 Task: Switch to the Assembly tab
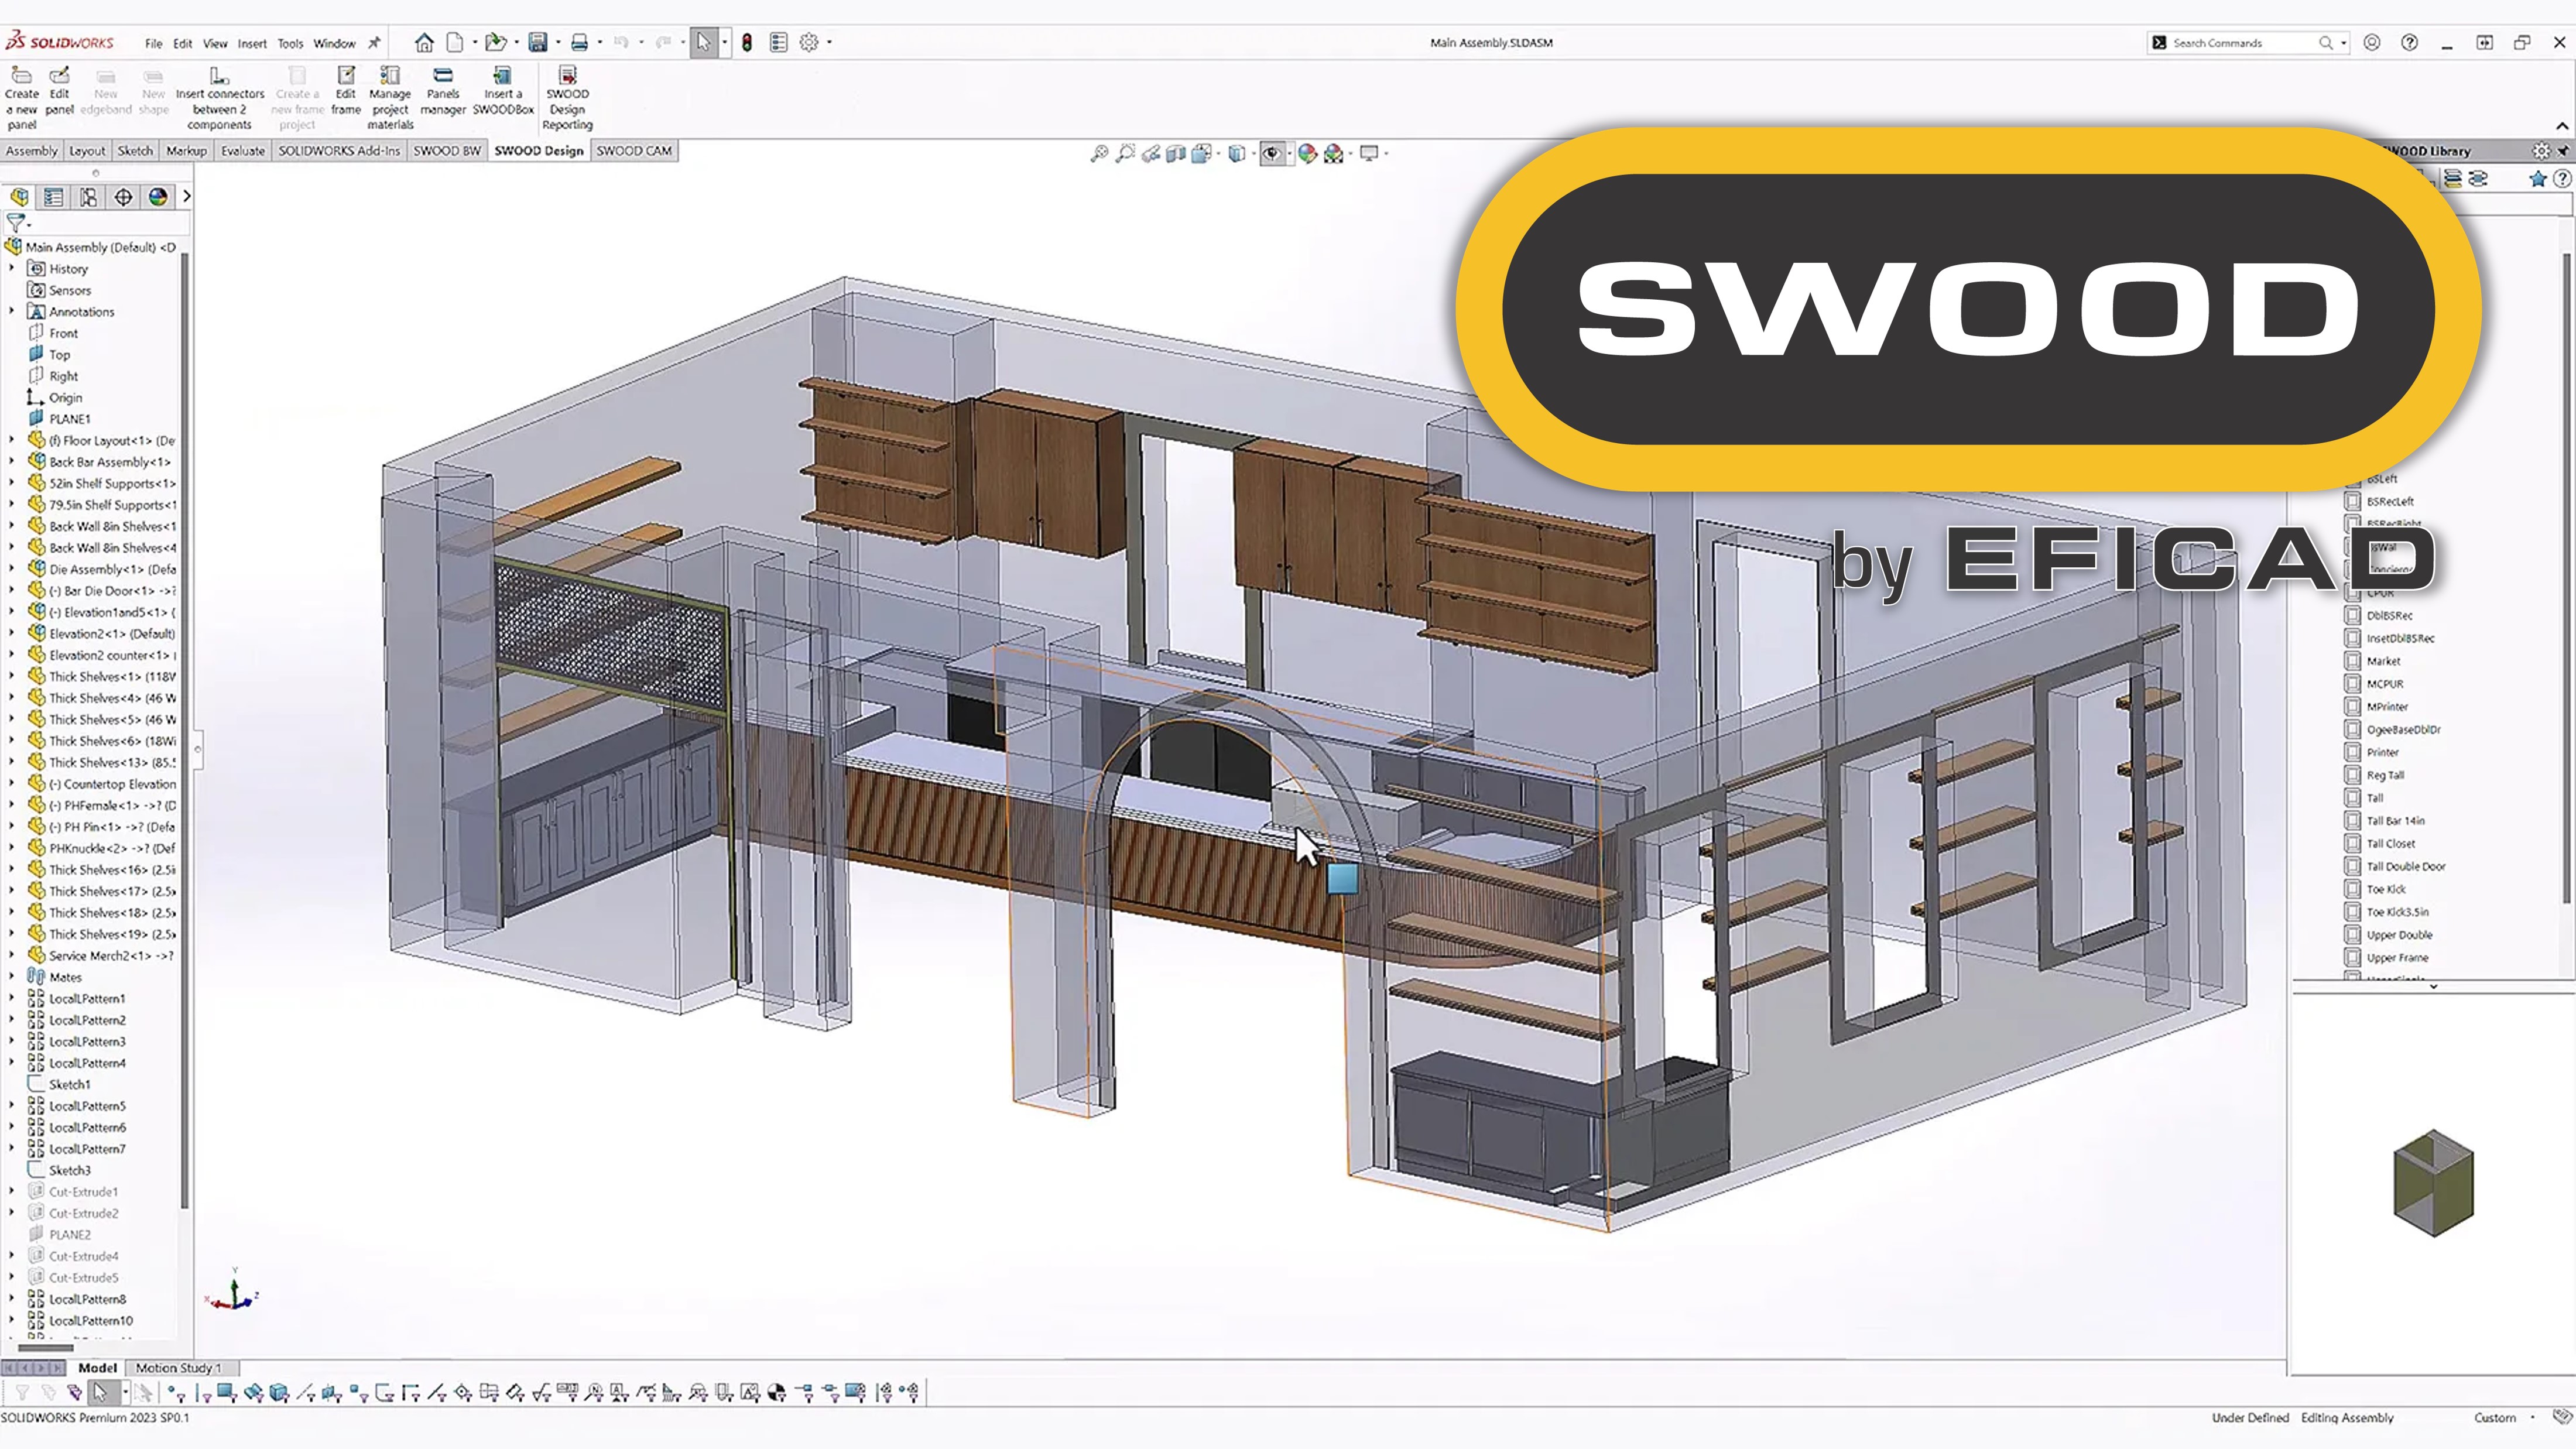coord(32,151)
